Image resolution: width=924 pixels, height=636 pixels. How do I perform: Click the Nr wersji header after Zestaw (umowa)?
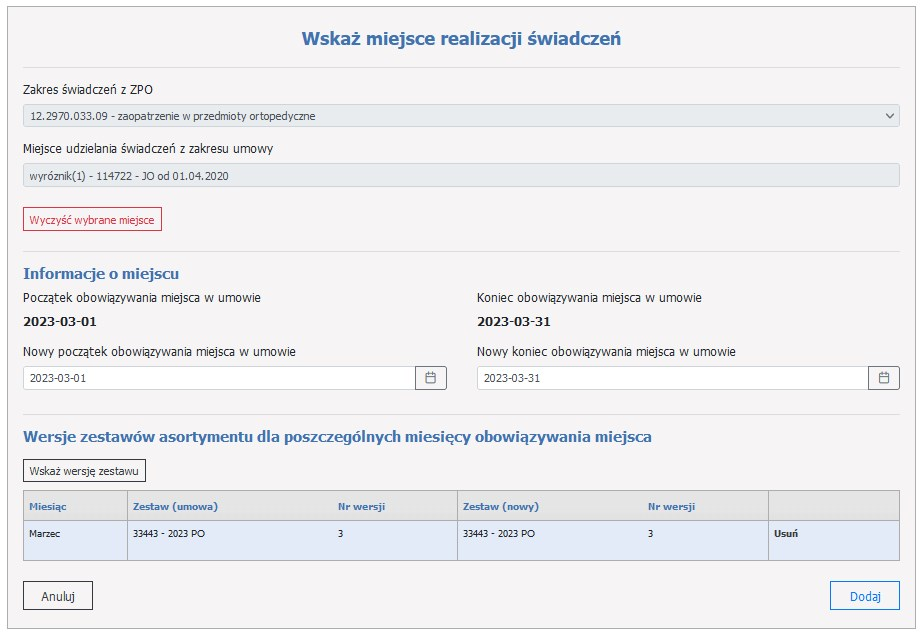click(362, 506)
